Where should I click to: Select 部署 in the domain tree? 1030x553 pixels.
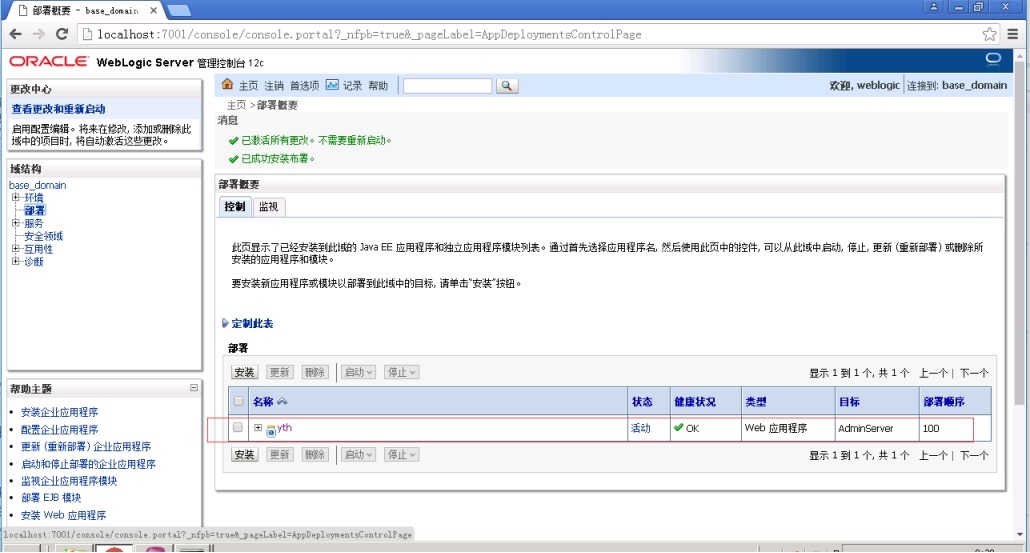pyautogui.click(x=35, y=210)
